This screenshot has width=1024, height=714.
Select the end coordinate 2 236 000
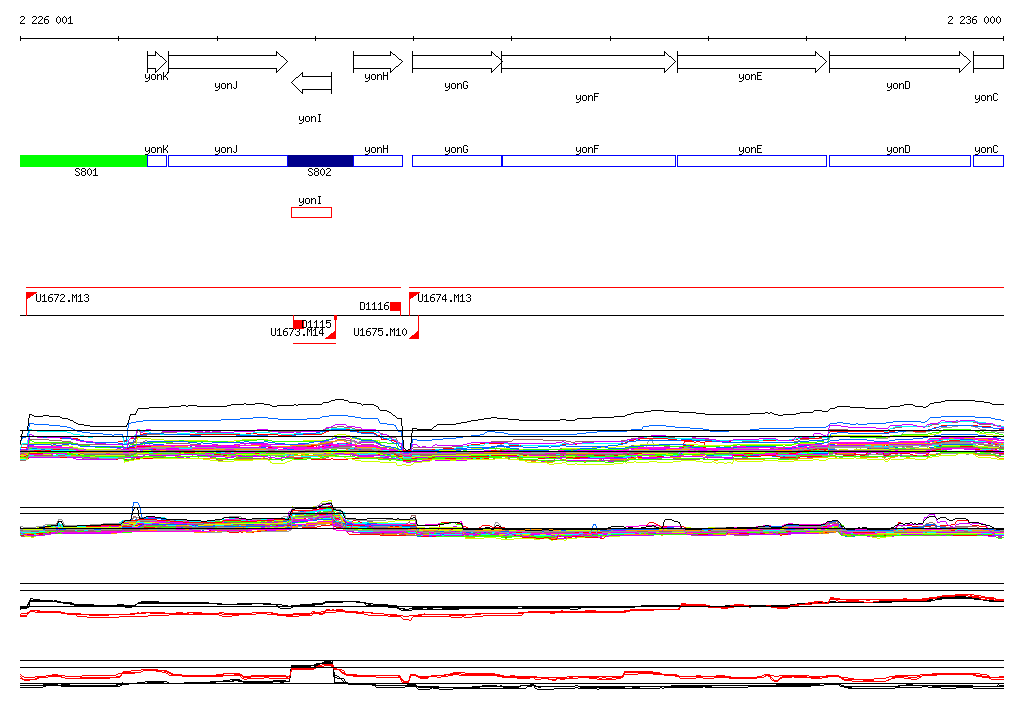[x=974, y=20]
